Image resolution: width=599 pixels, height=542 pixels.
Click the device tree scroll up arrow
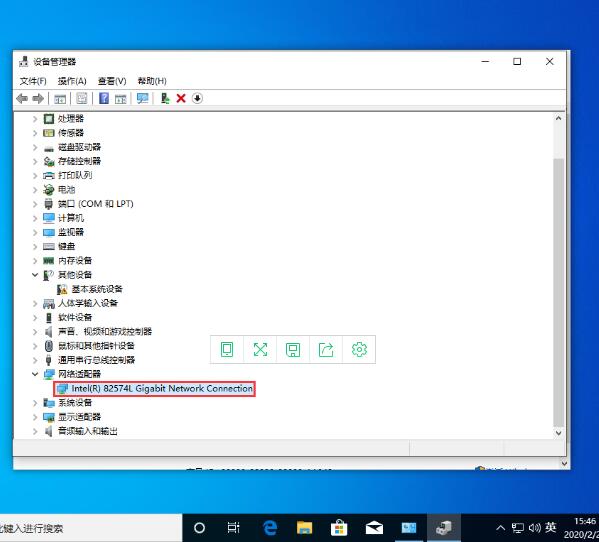(559, 118)
